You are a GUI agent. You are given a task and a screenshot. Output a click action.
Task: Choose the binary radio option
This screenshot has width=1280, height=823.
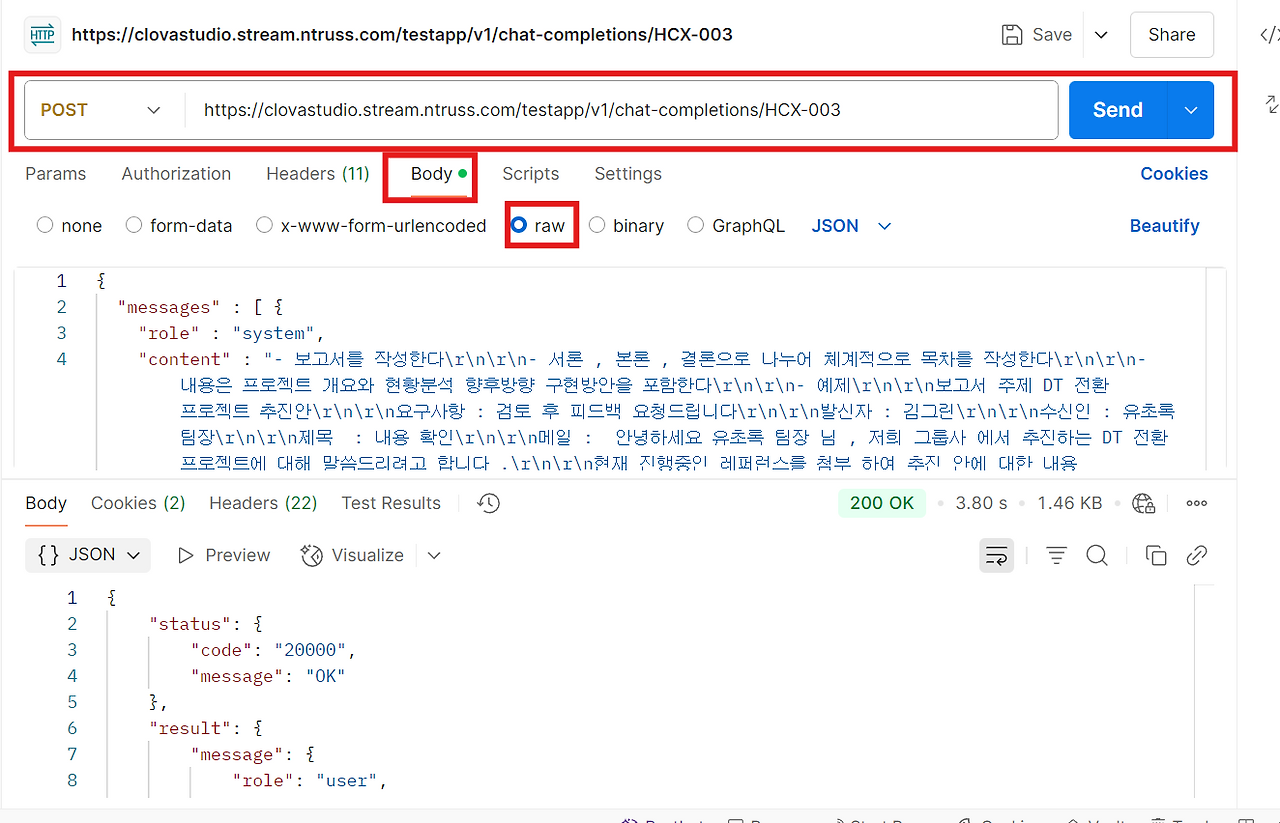click(x=597, y=226)
